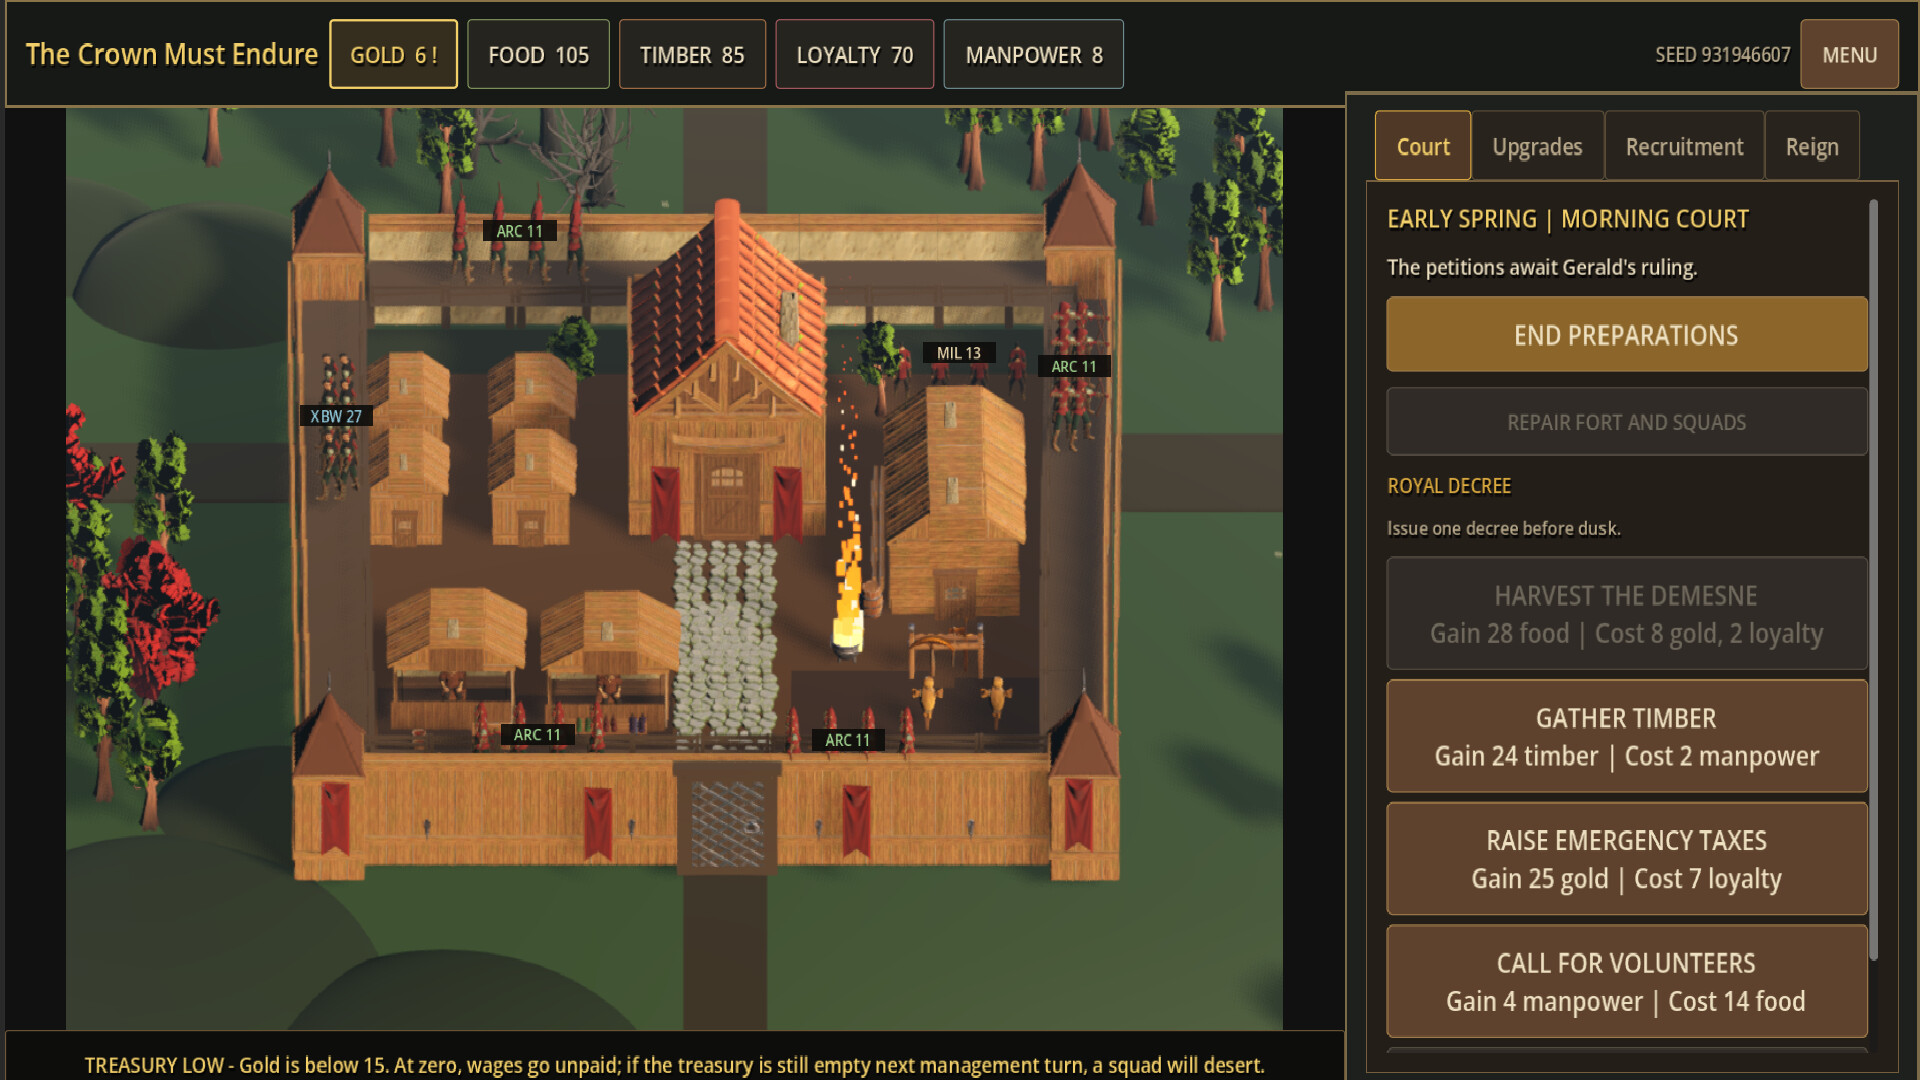
Task: Select ARC 11 squad on north wall
Action: tap(519, 231)
